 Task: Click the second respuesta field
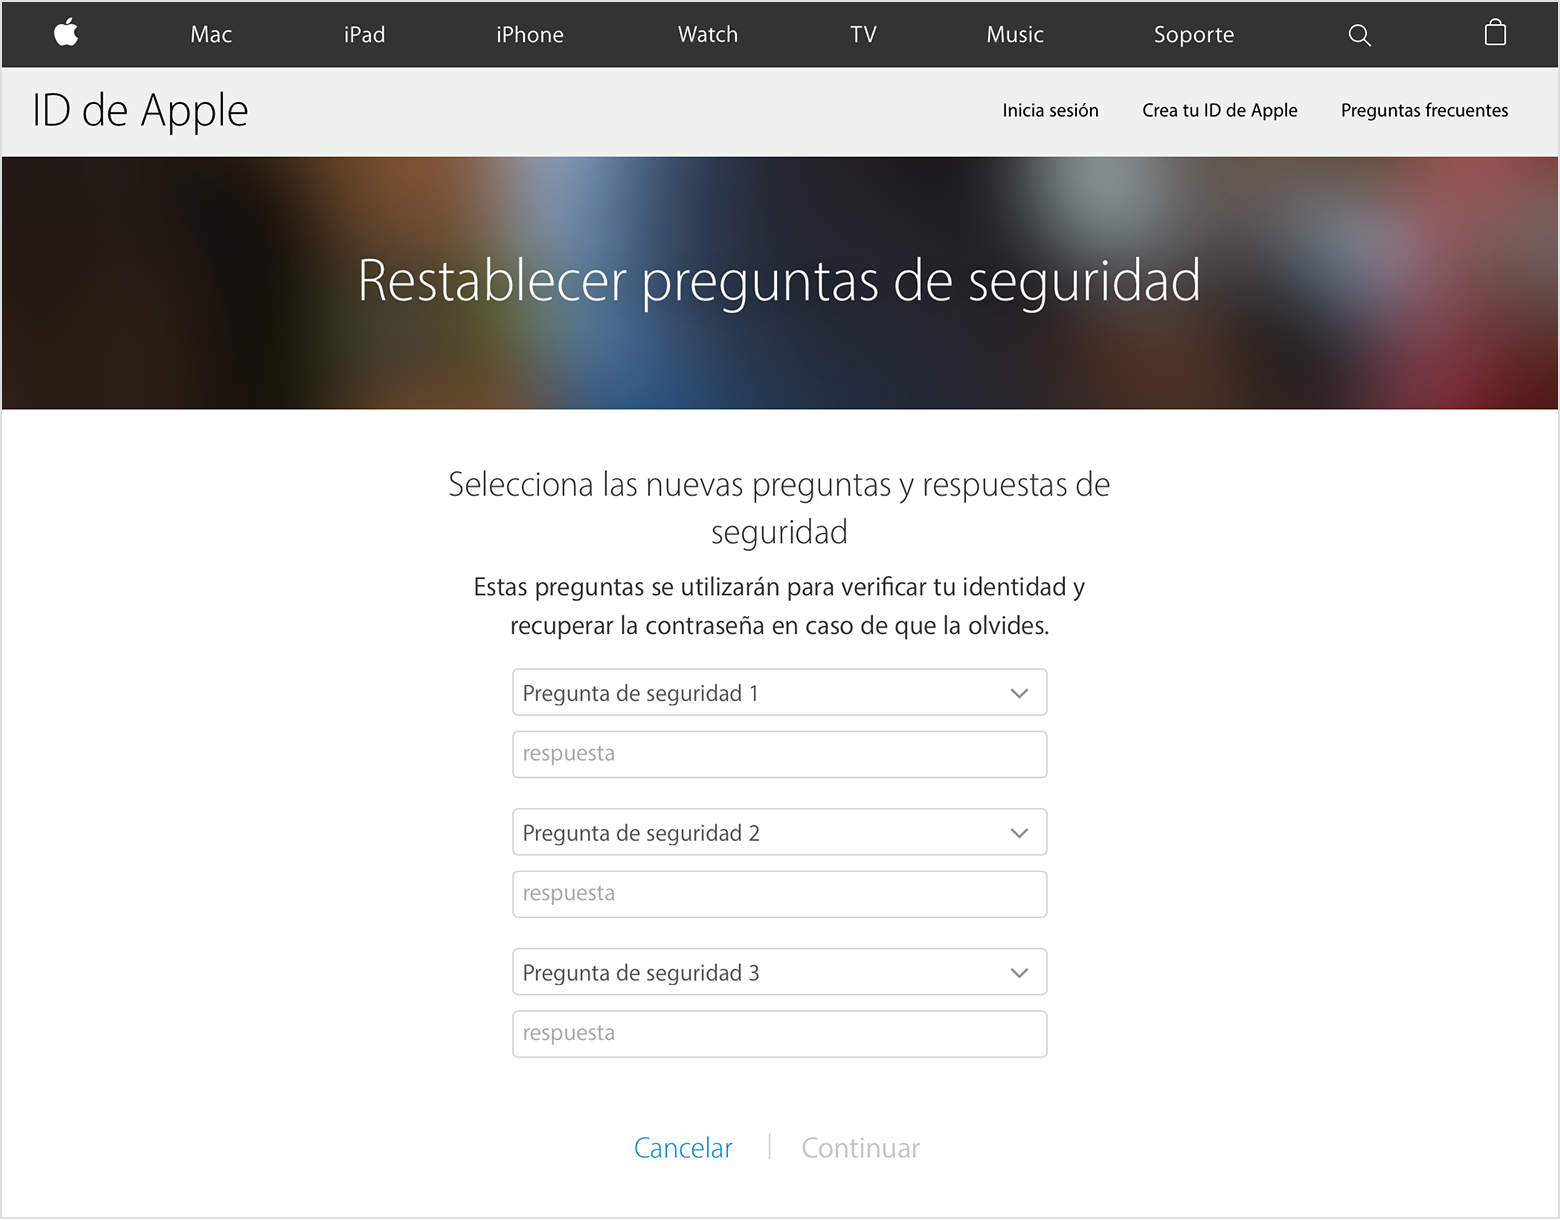tap(779, 894)
